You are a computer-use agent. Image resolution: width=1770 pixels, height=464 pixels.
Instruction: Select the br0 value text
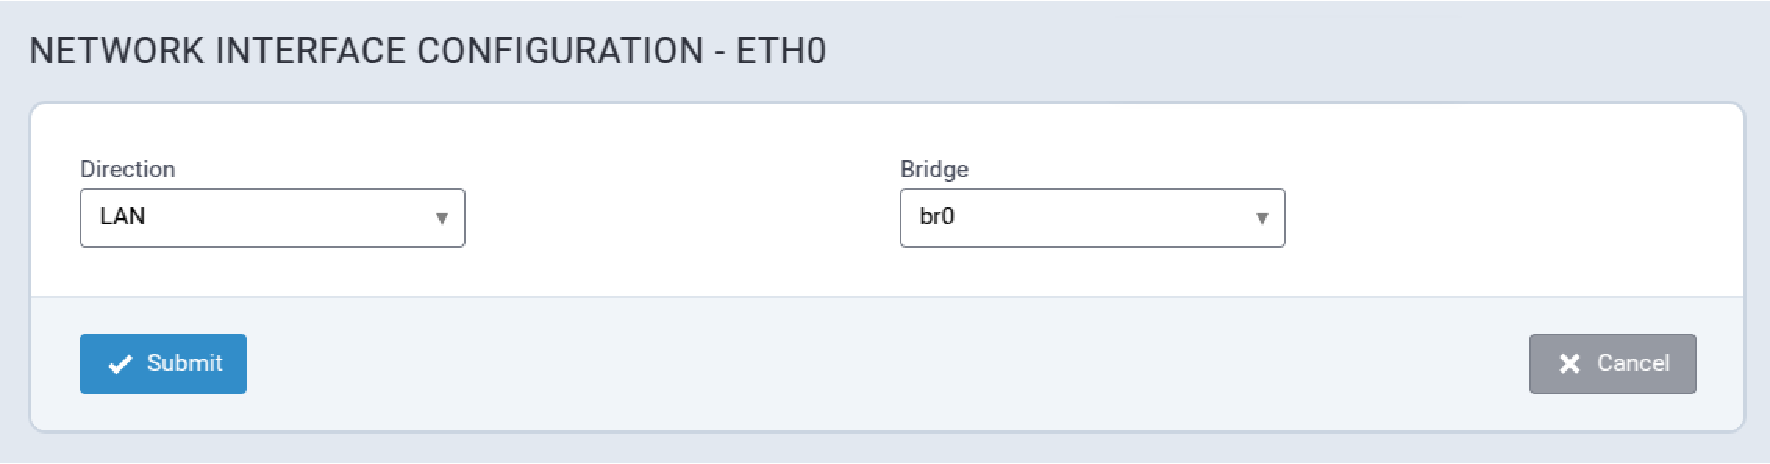(x=937, y=216)
